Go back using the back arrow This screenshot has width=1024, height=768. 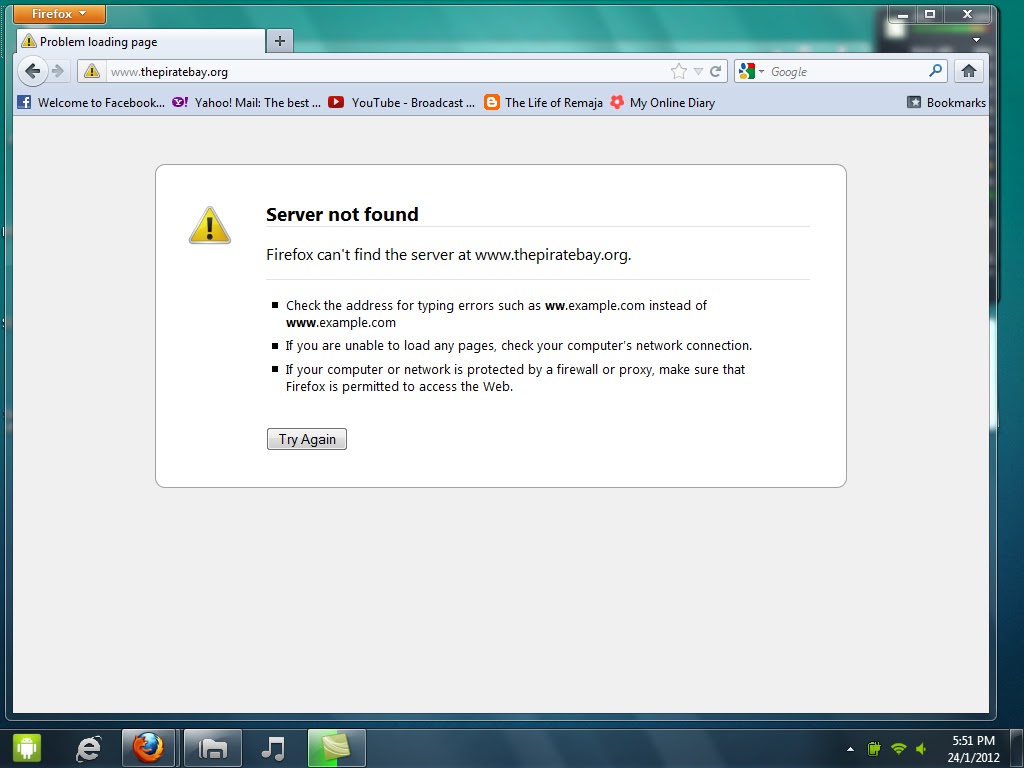pos(32,71)
